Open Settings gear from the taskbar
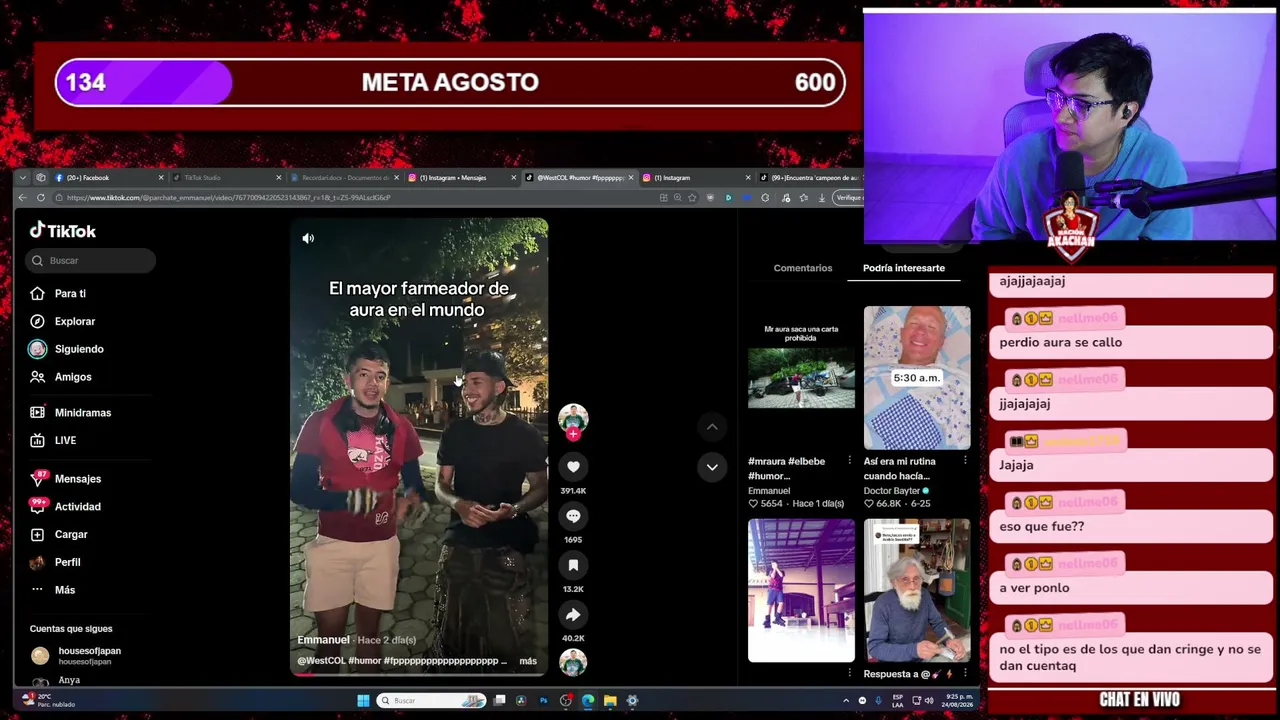Screen dimensions: 1280x720 pyautogui.click(x=632, y=701)
